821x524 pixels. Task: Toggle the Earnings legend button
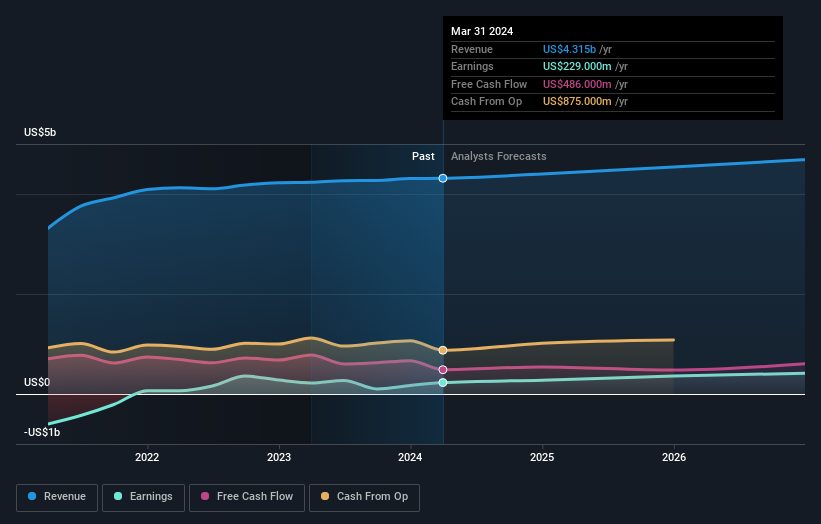(x=143, y=497)
